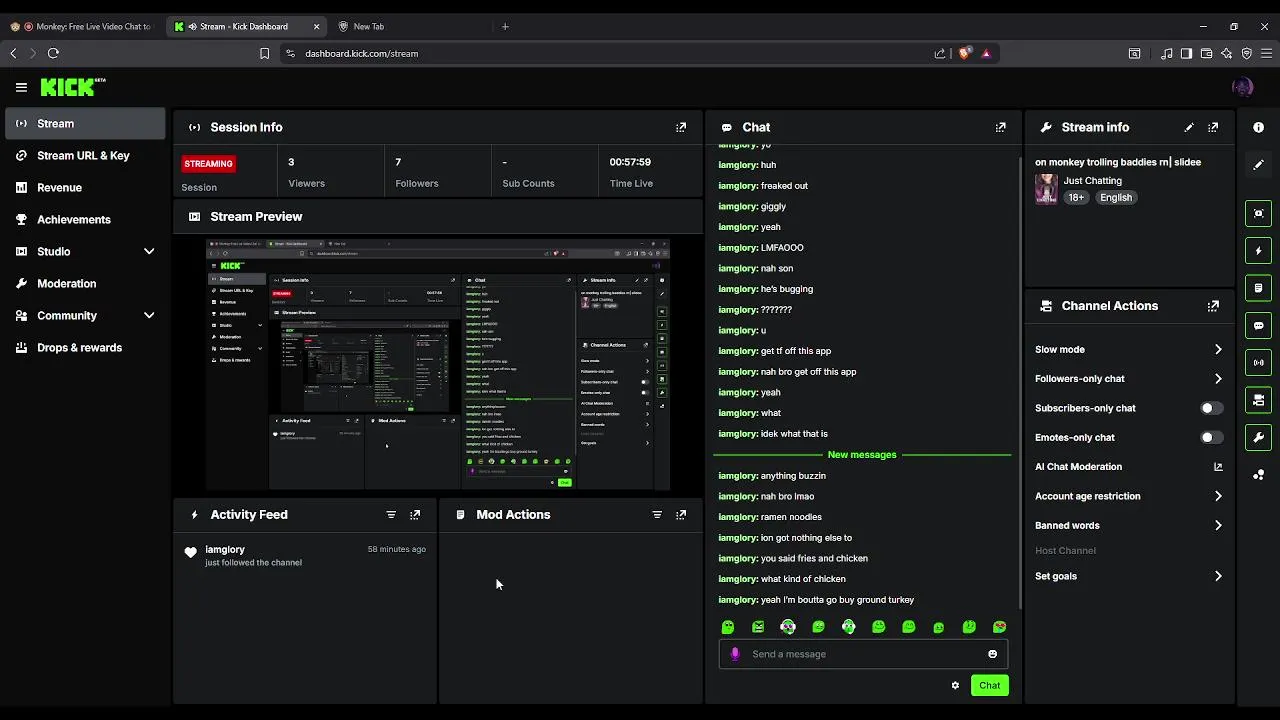Image resolution: width=1280 pixels, height=720 pixels.
Task: Enable Subscribers-only chat toggle
Action: coord(1211,408)
